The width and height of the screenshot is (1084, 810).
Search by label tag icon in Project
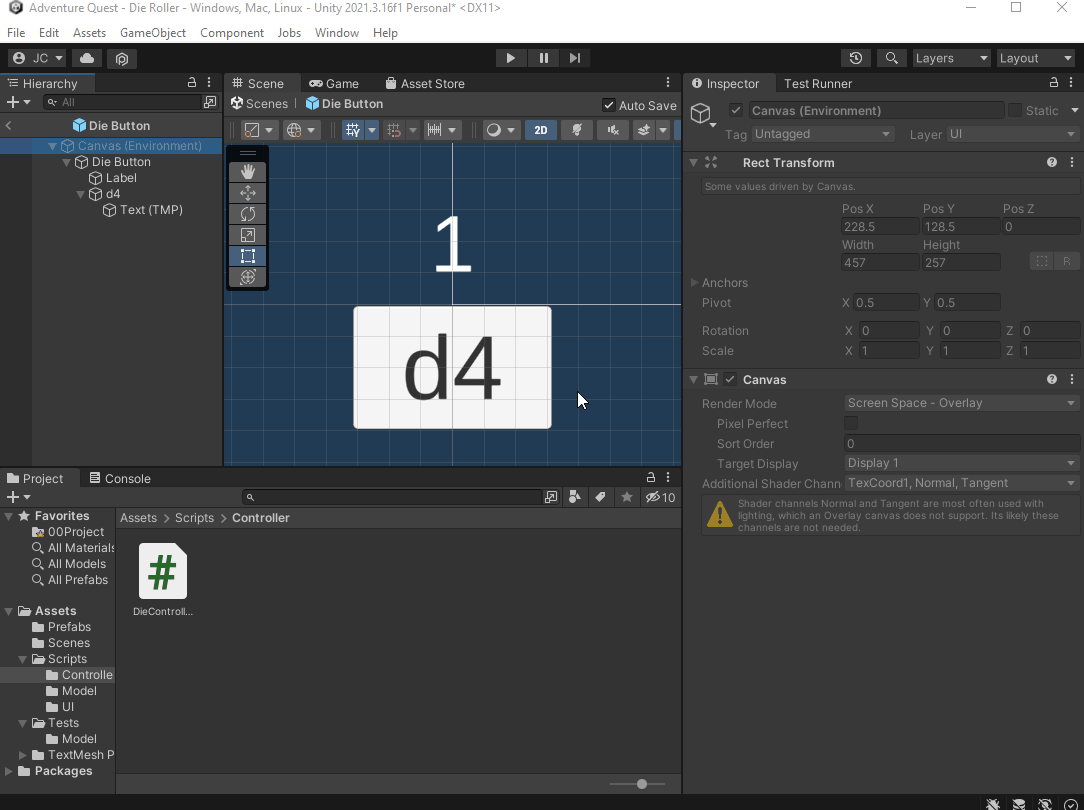601,497
